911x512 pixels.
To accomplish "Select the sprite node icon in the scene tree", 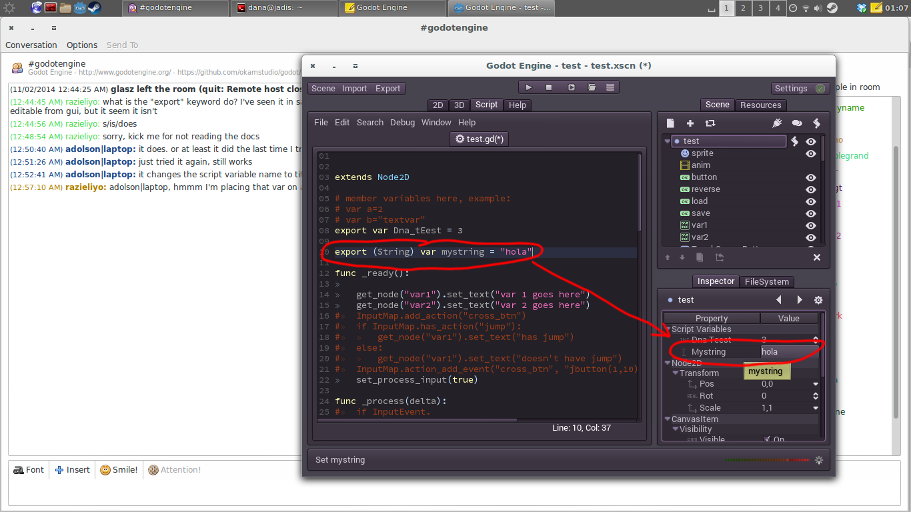I will (x=685, y=153).
